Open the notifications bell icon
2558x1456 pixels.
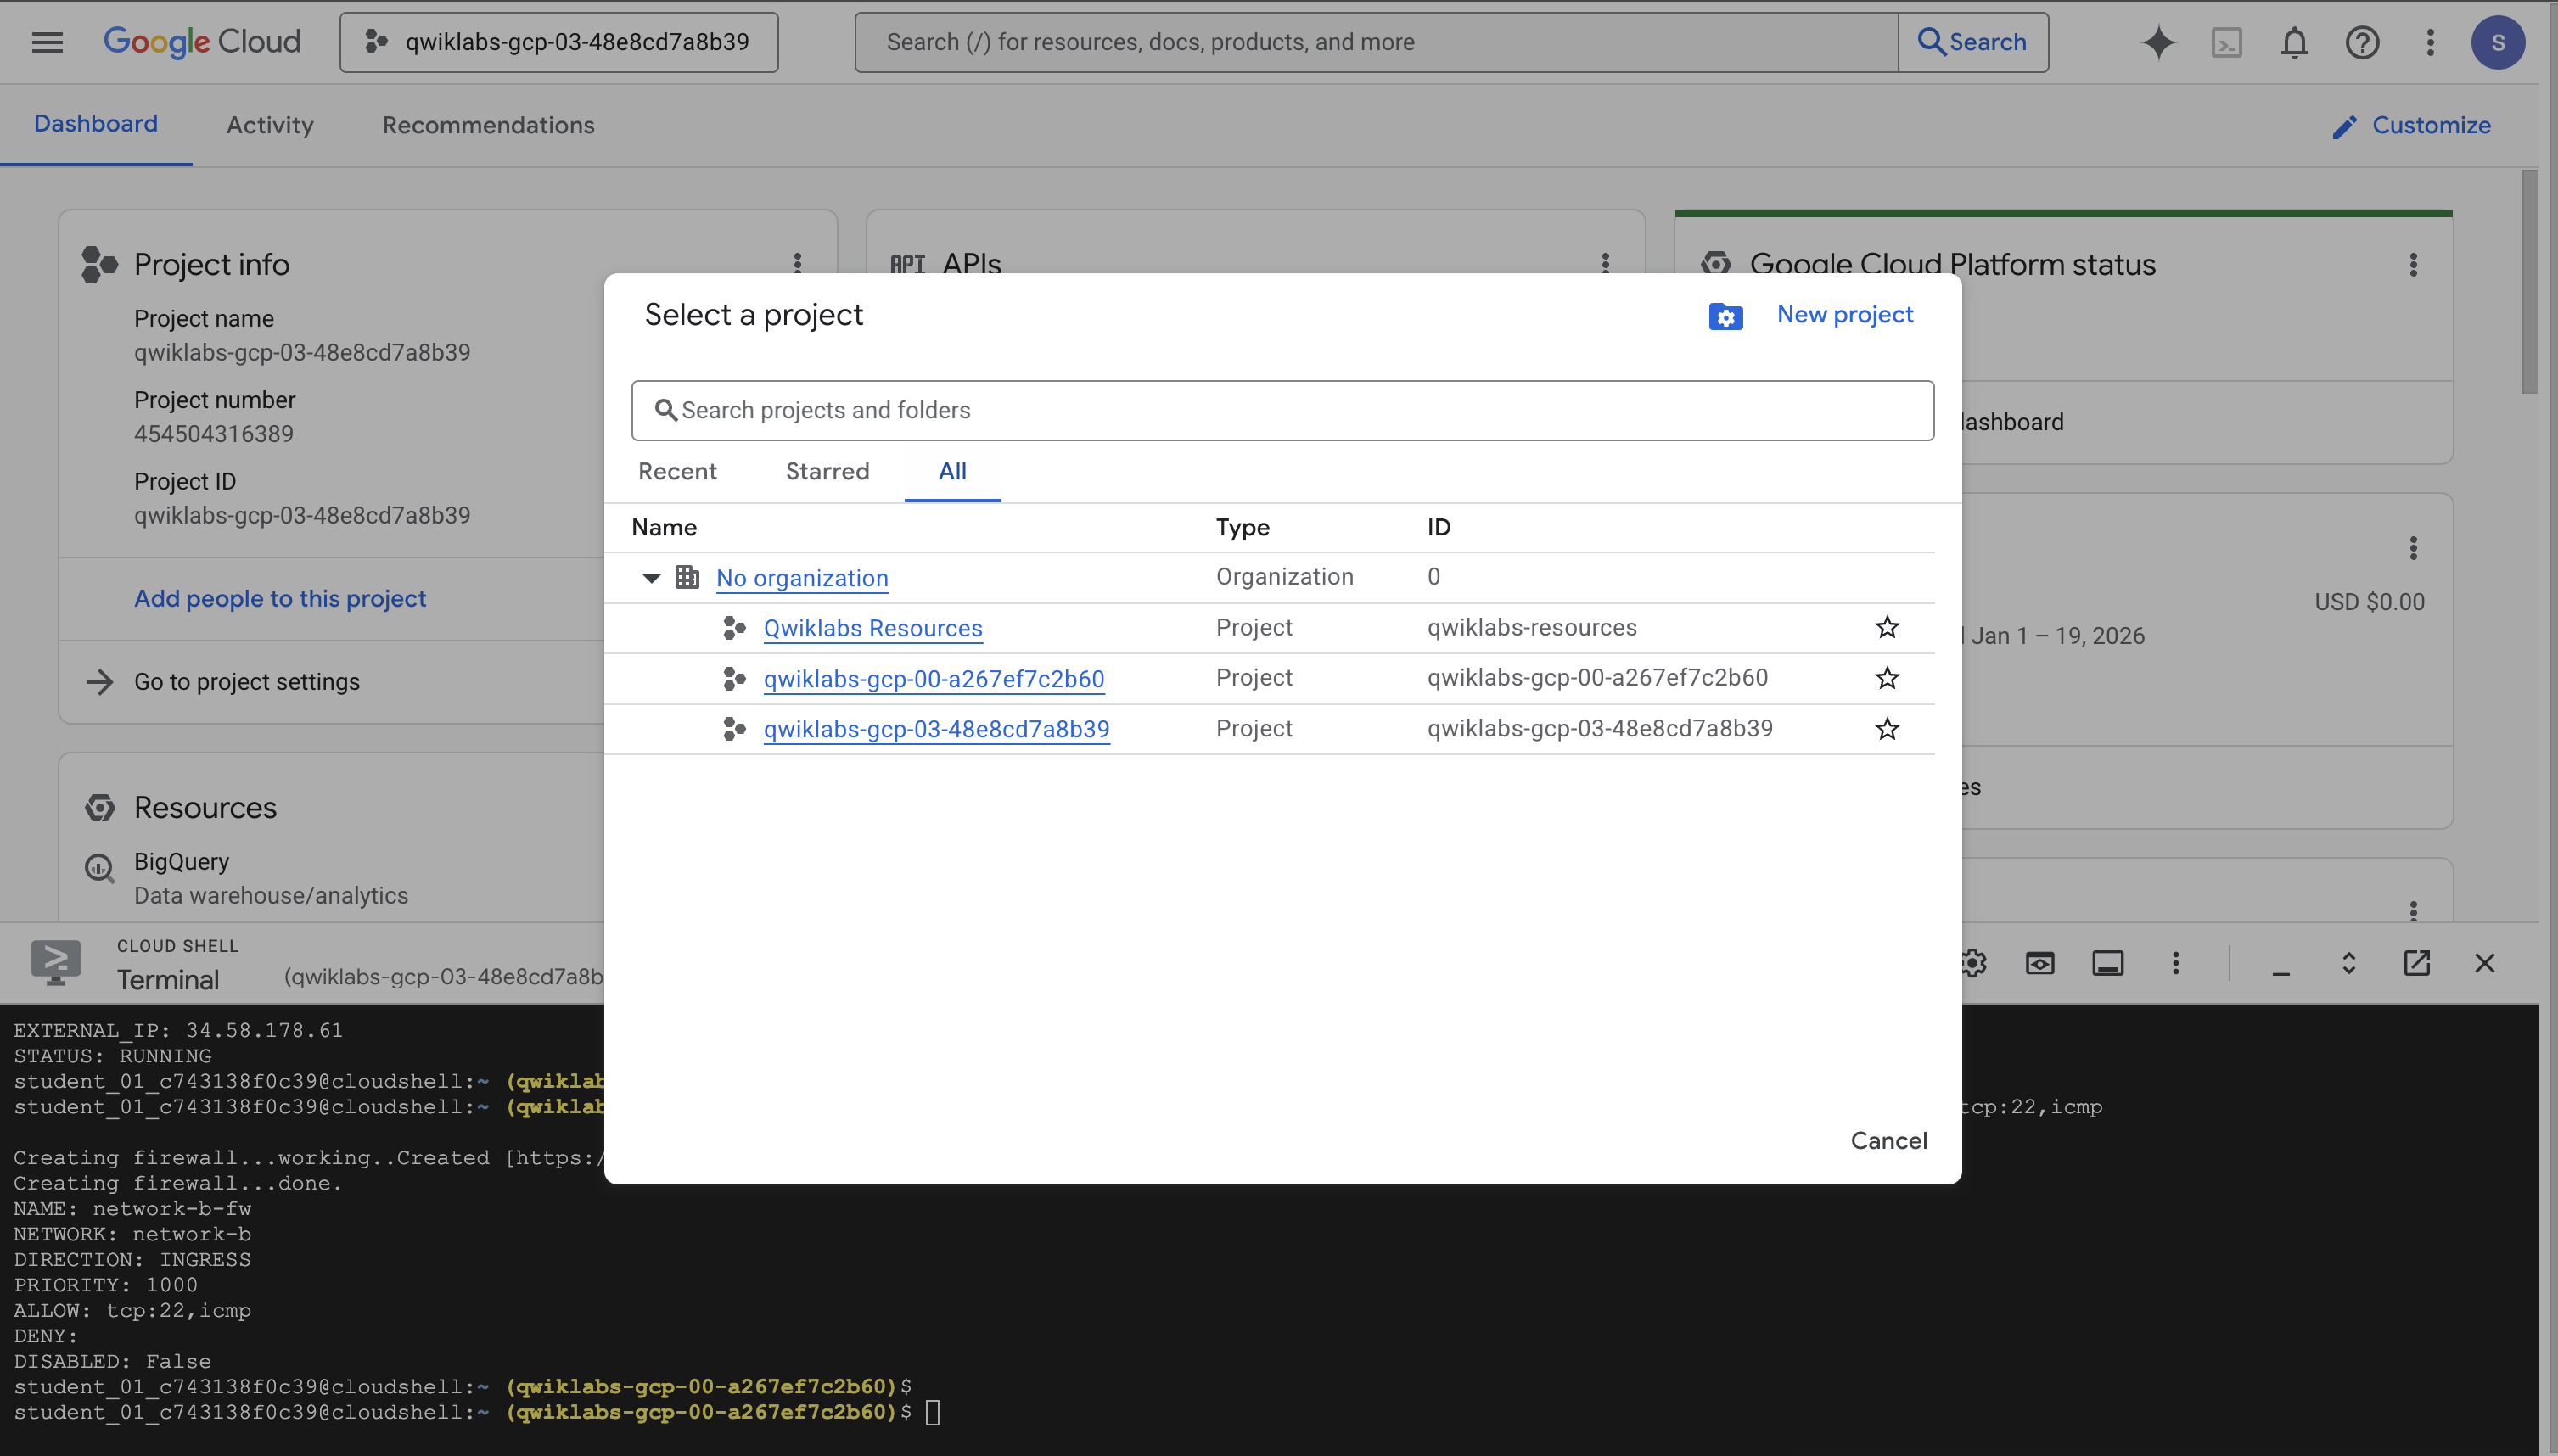[x=2294, y=42]
